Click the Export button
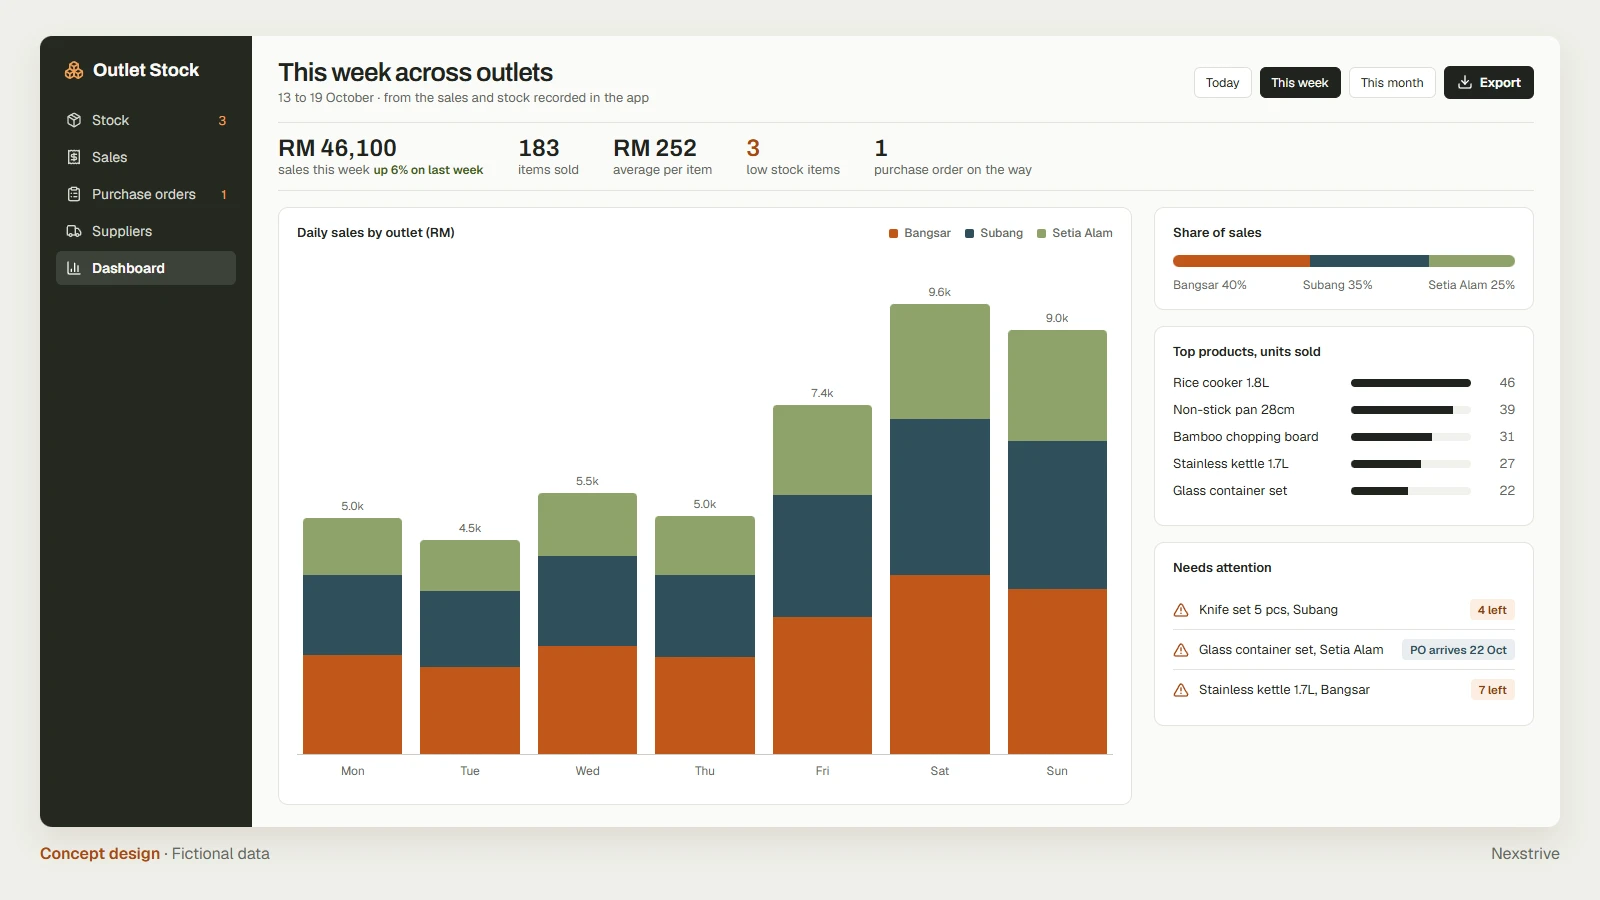The height and width of the screenshot is (900, 1600). pos(1488,83)
